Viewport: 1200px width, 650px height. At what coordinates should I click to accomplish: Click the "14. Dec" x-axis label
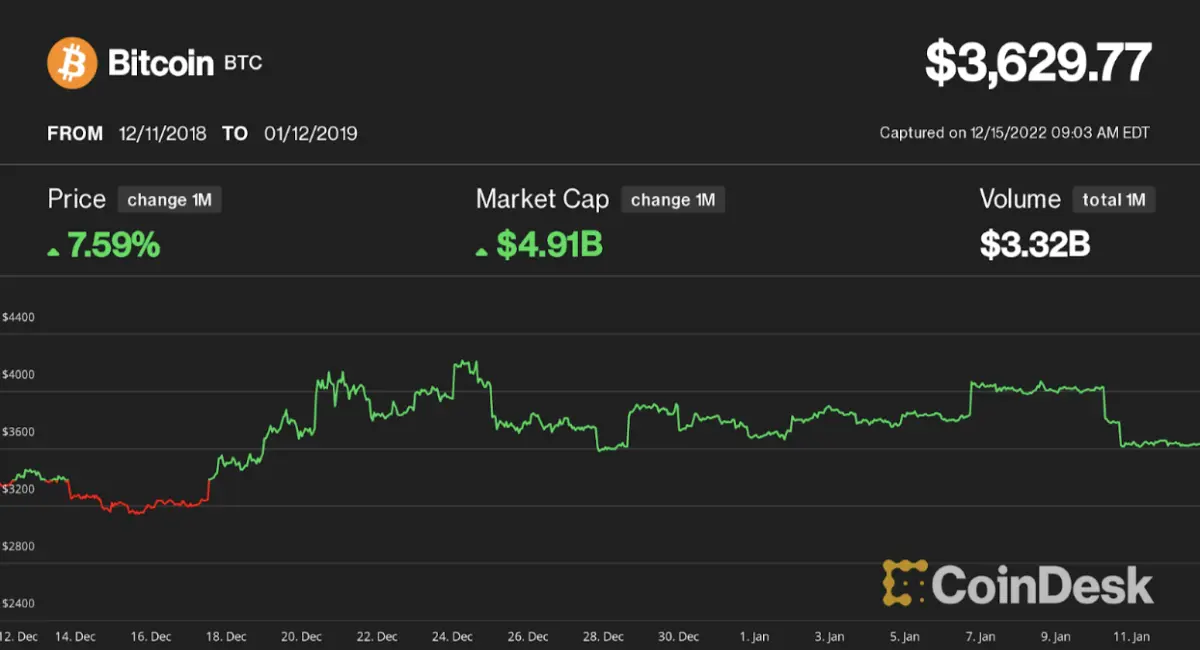tap(76, 636)
